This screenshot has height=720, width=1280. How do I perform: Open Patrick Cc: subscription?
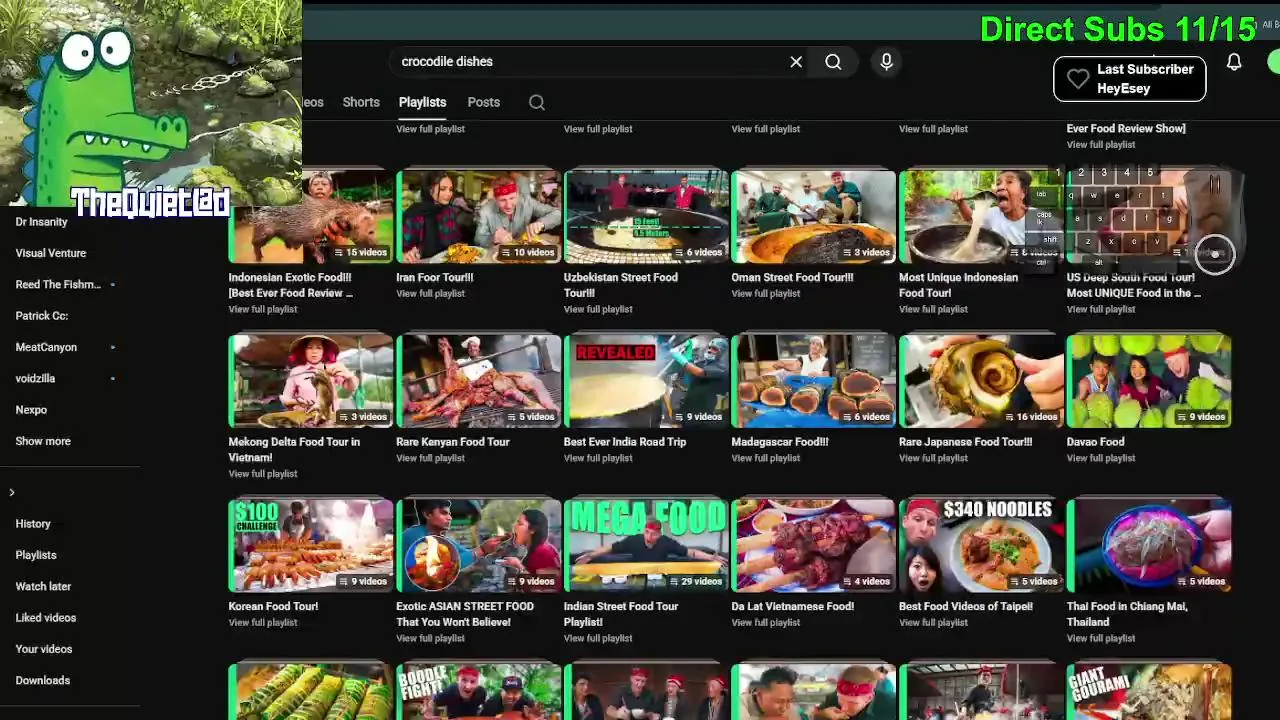[42, 315]
